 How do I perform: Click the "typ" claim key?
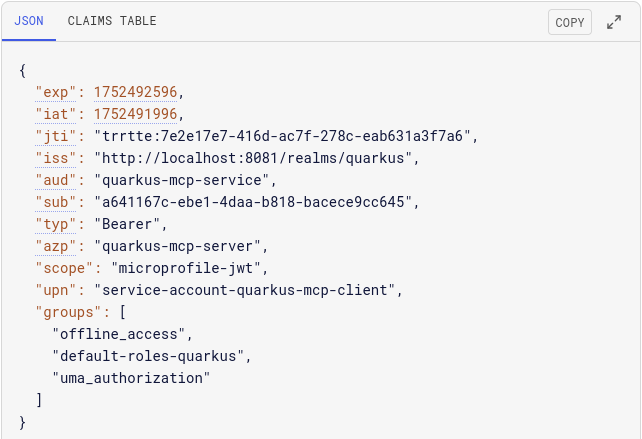click(56, 224)
